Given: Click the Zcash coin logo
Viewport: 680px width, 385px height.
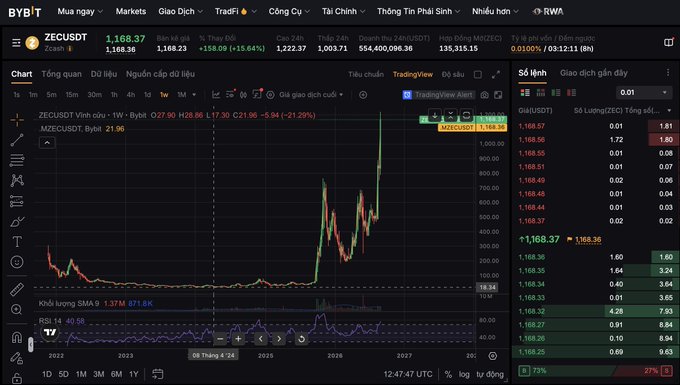Looking at the screenshot, I should [32, 43].
